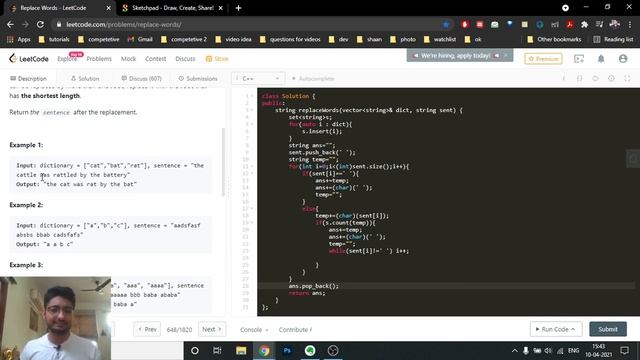This screenshot has height=360, width=640.
Task: Open the Problems menu item
Action: click(99, 59)
